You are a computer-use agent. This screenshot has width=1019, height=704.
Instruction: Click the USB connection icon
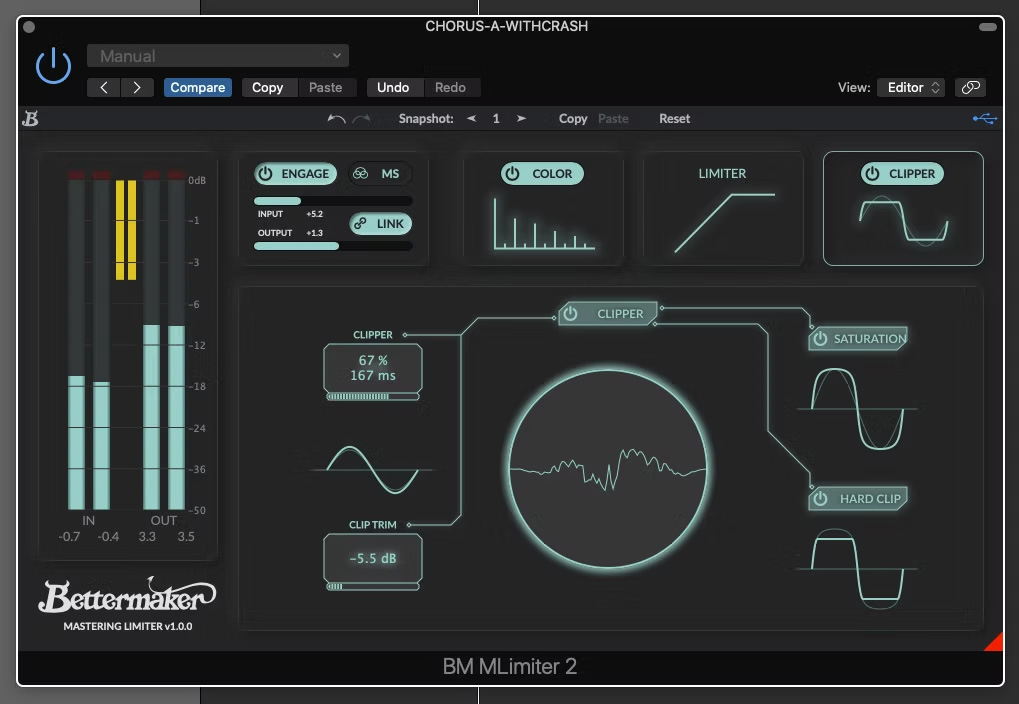coord(985,118)
